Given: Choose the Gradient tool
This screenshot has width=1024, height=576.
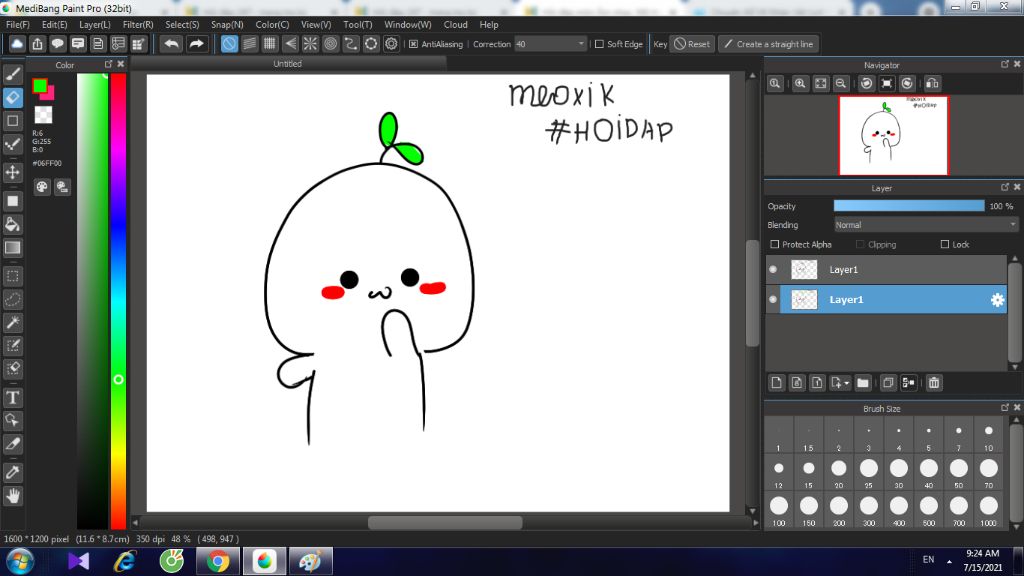Looking at the screenshot, I should [x=12, y=248].
